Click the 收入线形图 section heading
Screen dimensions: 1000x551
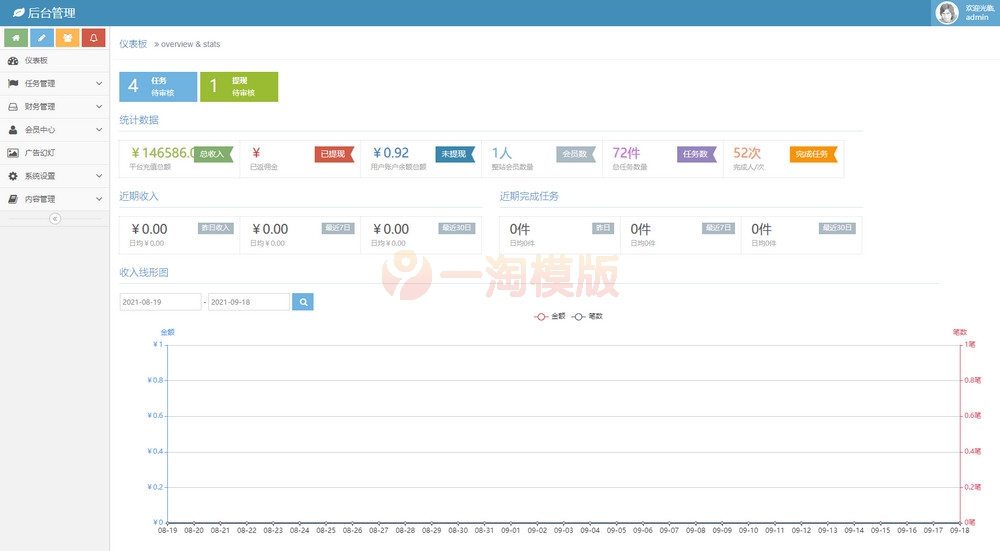(x=144, y=272)
